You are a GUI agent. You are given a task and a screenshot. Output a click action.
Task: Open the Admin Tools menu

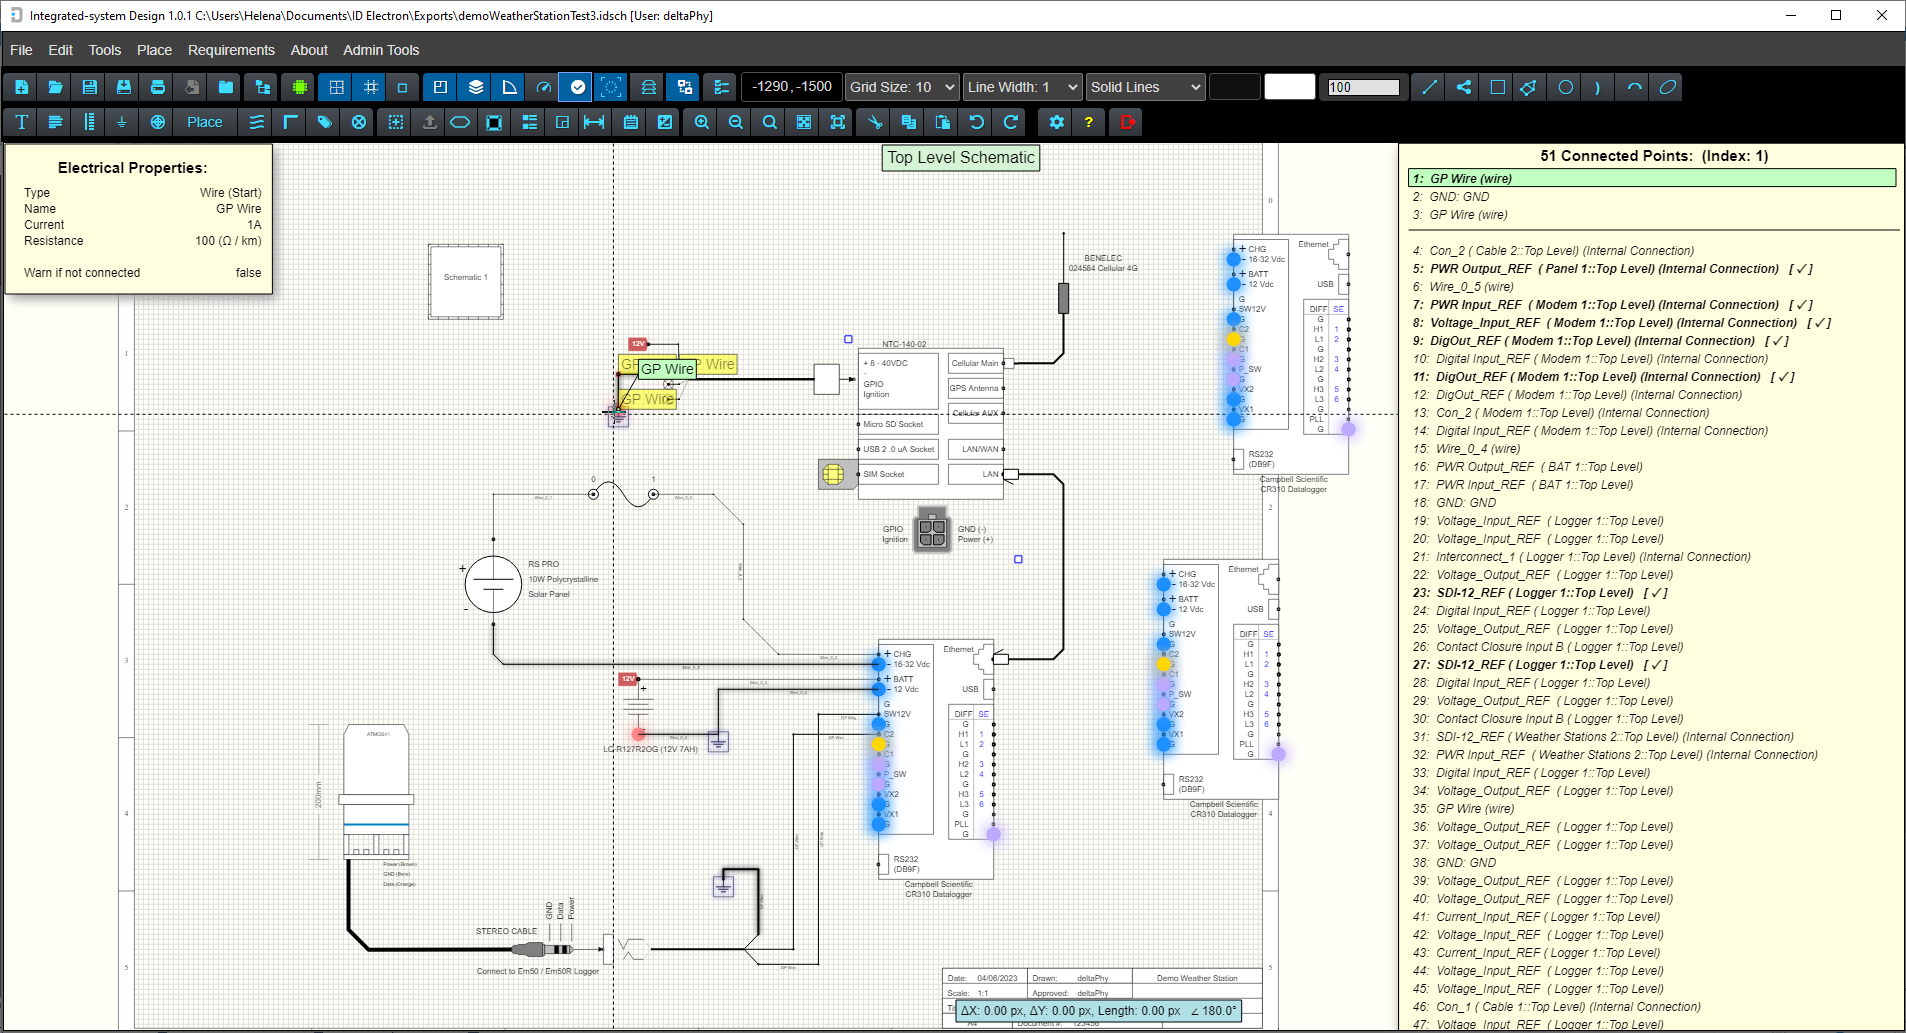point(381,50)
